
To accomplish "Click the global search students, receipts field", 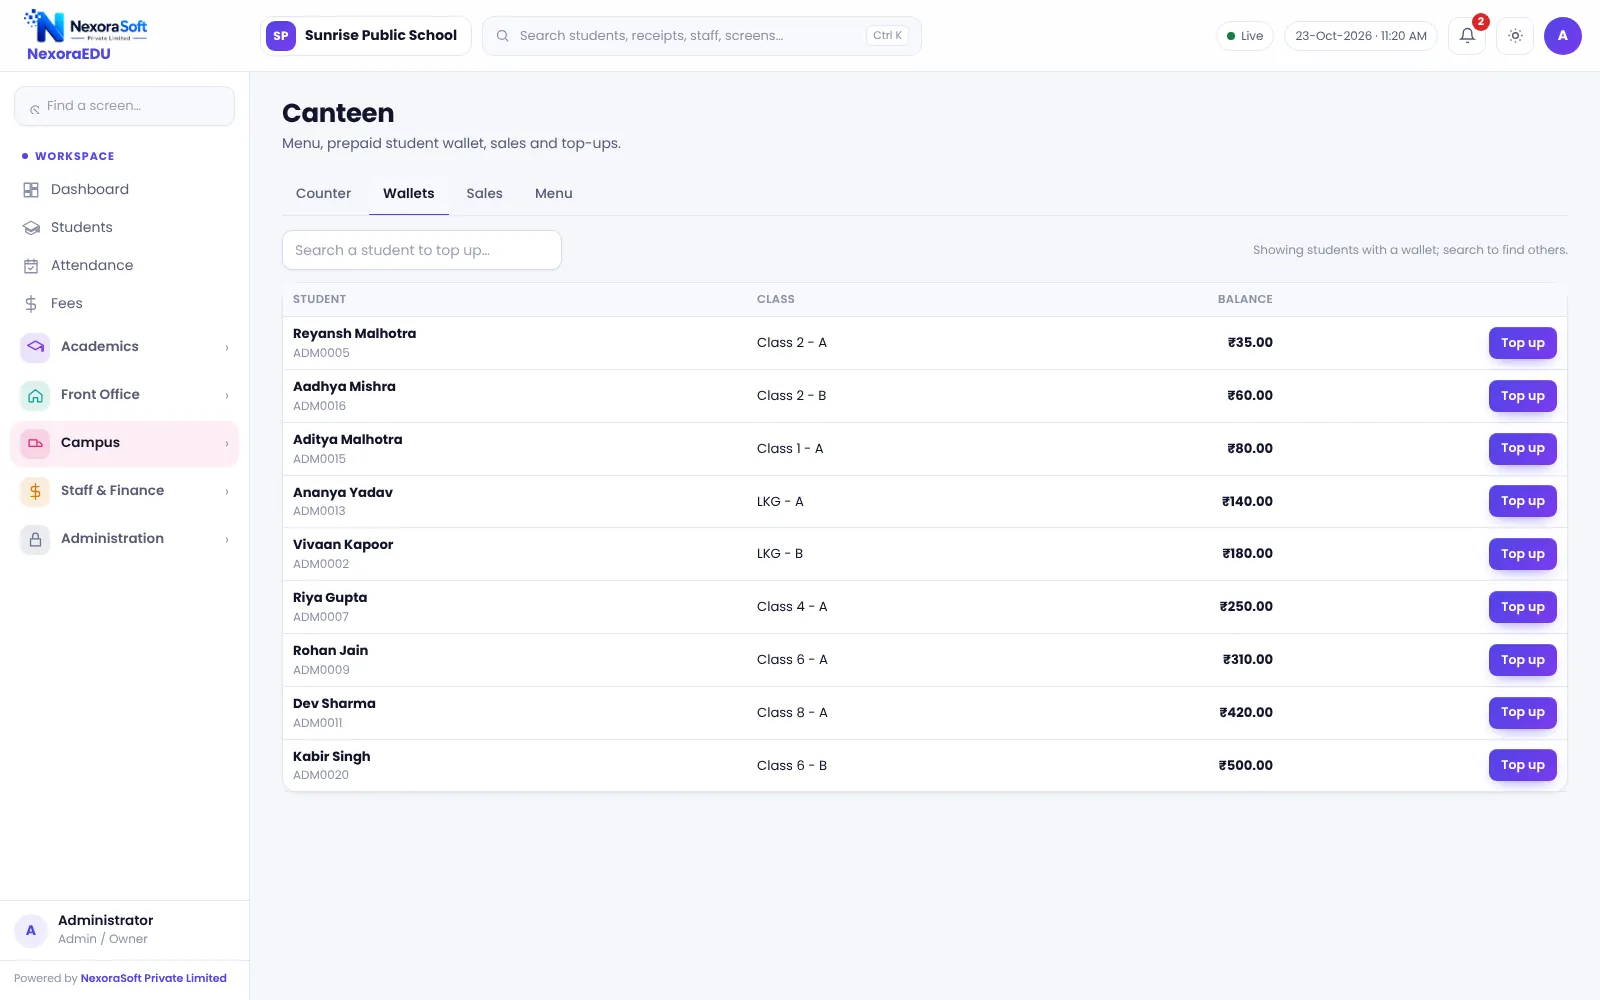I will pyautogui.click(x=701, y=36).
